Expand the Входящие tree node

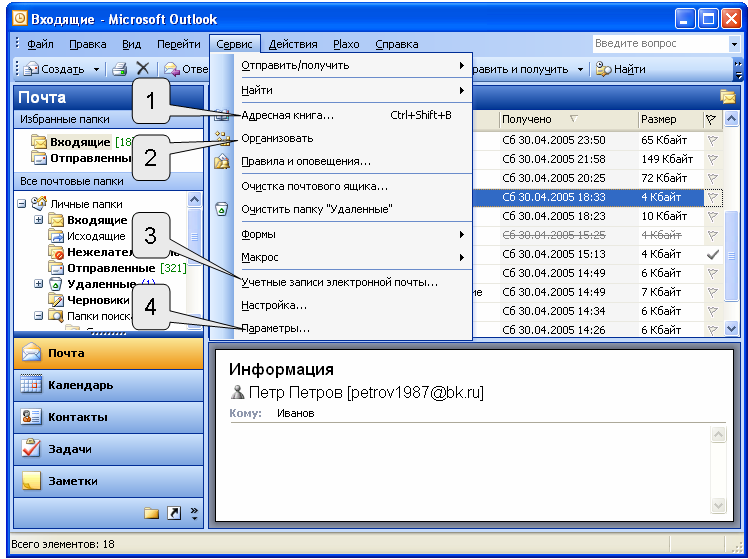click(39, 220)
